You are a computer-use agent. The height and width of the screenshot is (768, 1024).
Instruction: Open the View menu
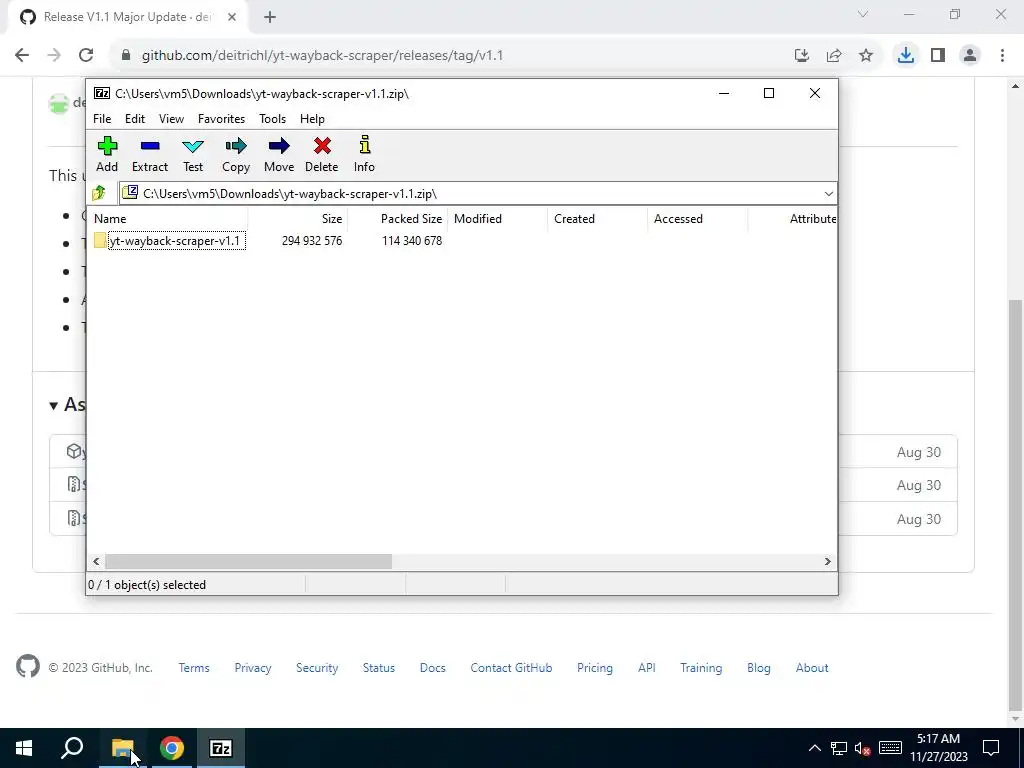(171, 119)
